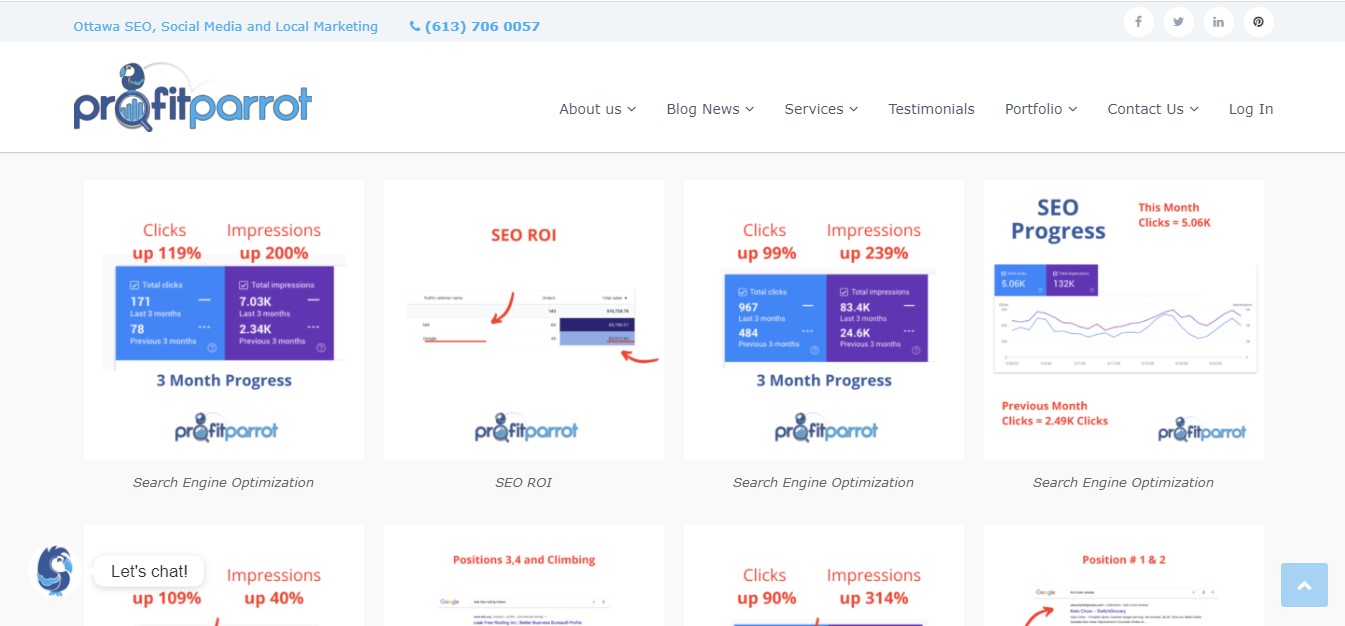Viewport: 1345px width, 626px height.
Task: Click the Profit Parrot header logo
Action: tap(193, 98)
